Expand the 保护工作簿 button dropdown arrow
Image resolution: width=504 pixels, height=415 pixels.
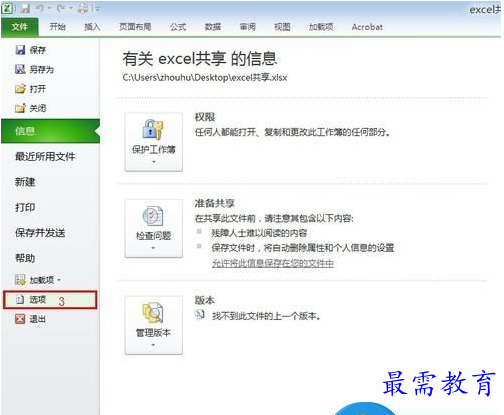point(154,162)
